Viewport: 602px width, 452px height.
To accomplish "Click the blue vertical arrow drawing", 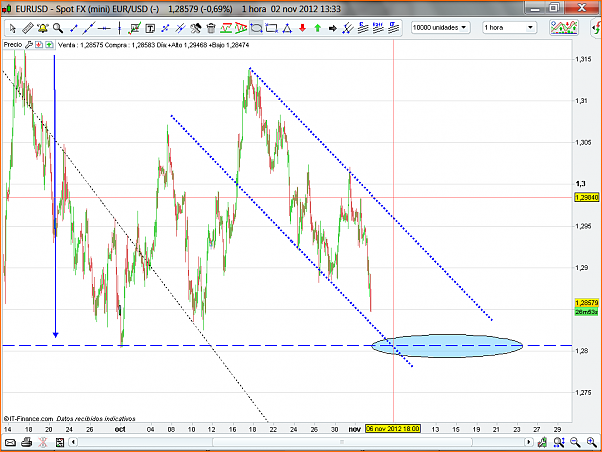I will tap(55, 196).
